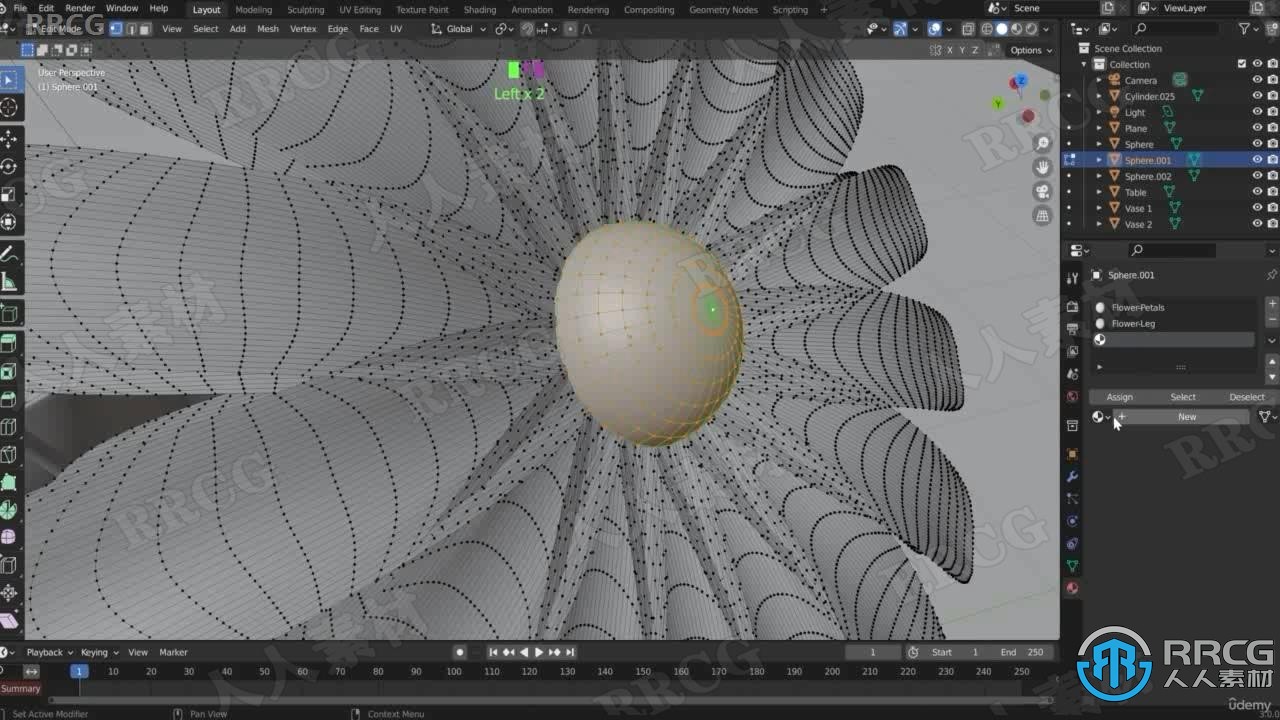This screenshot has width=1280, height=720.
Task: Open the Tool properties tab
Action: [1072, 278]
